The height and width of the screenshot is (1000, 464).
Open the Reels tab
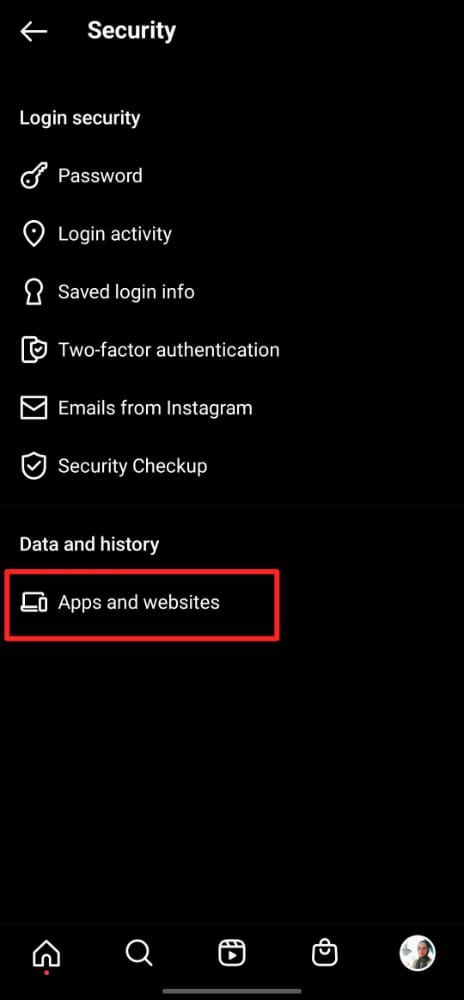[x=231, y=953]
